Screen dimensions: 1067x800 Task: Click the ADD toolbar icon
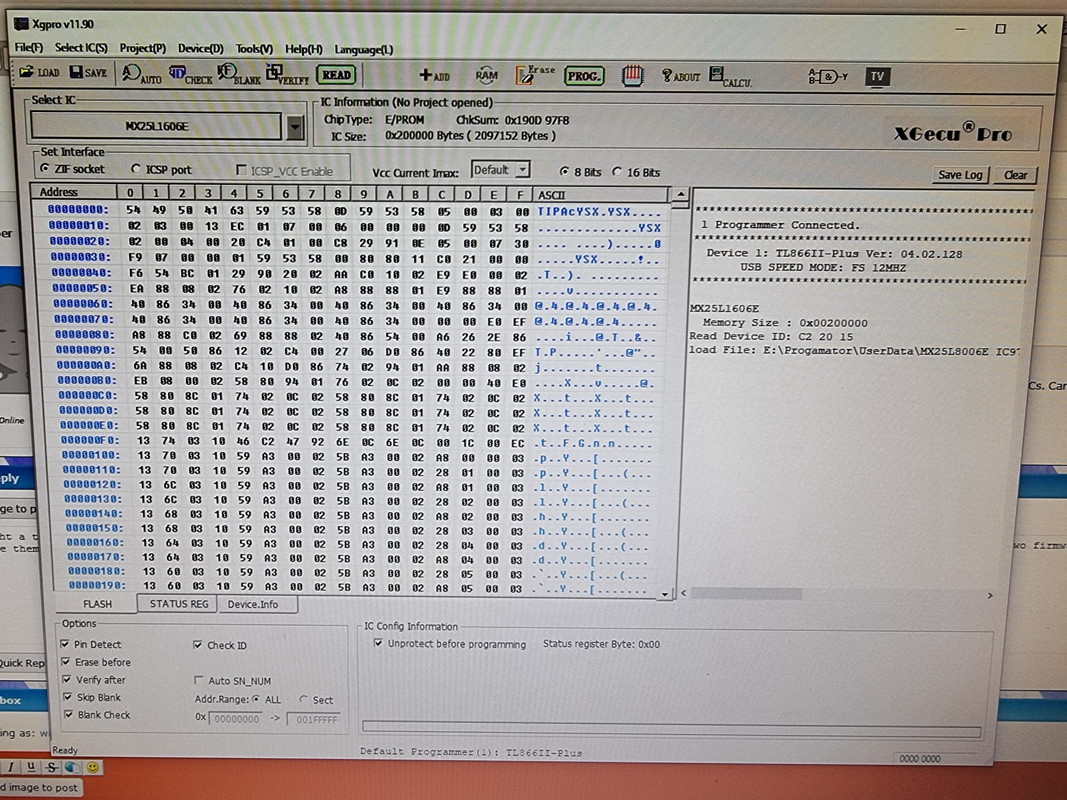coord(434,76)
